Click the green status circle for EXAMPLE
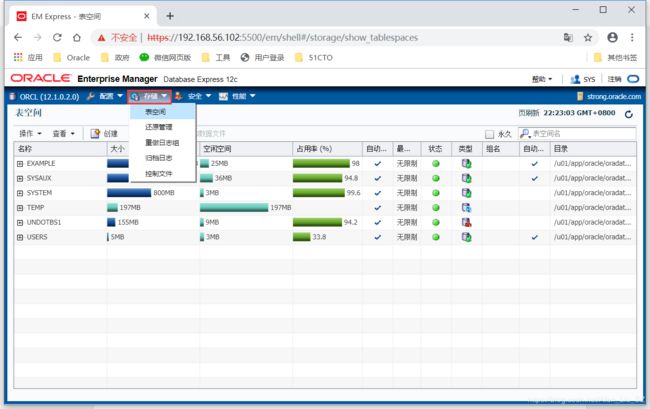 (x=436, y=163)
